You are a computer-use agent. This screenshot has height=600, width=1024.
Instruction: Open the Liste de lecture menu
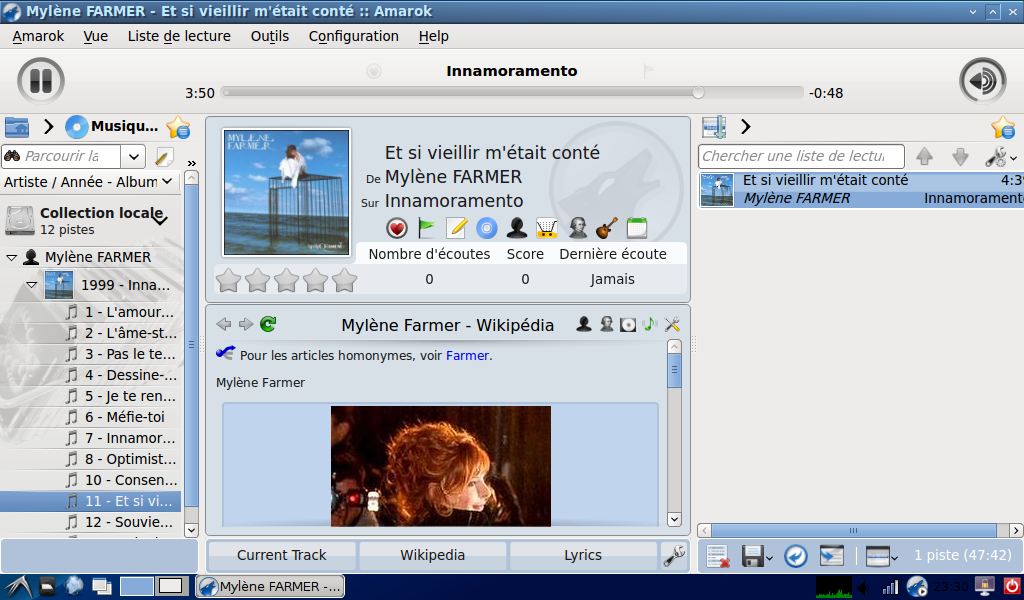pyautogui.click(x=179, y=37)
